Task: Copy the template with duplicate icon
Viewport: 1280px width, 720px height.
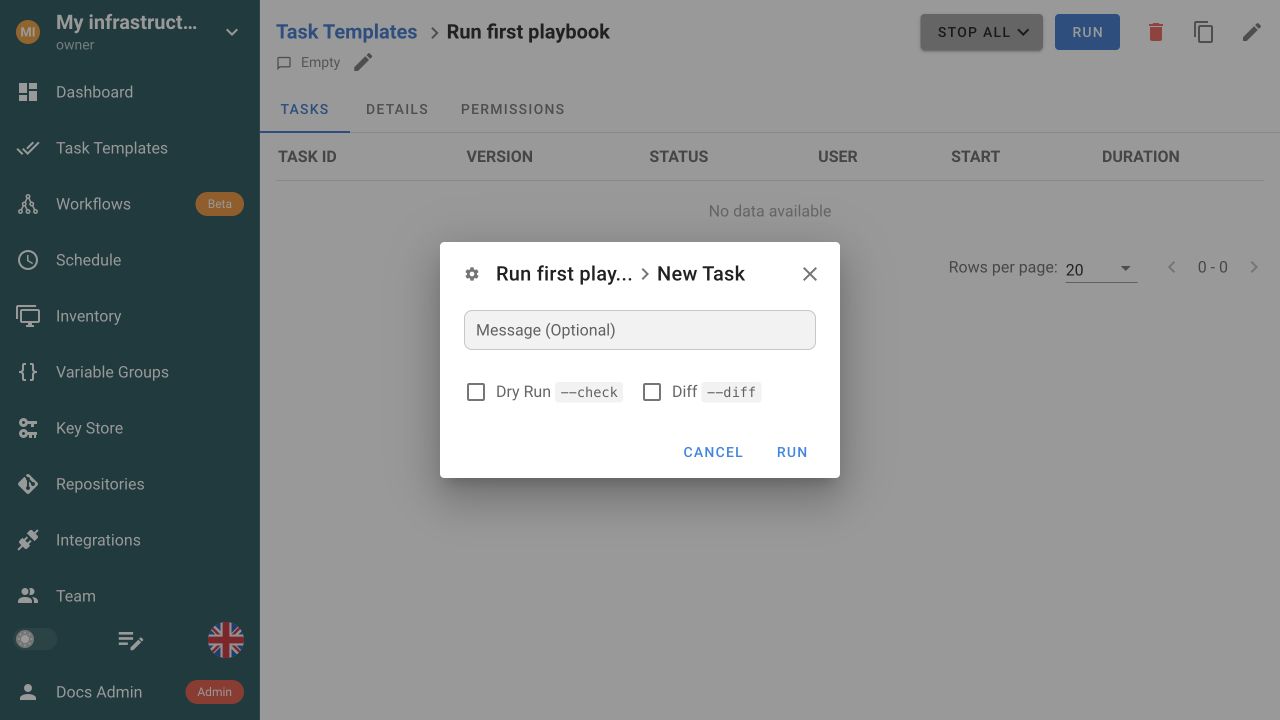Action: click(1204, 32)
